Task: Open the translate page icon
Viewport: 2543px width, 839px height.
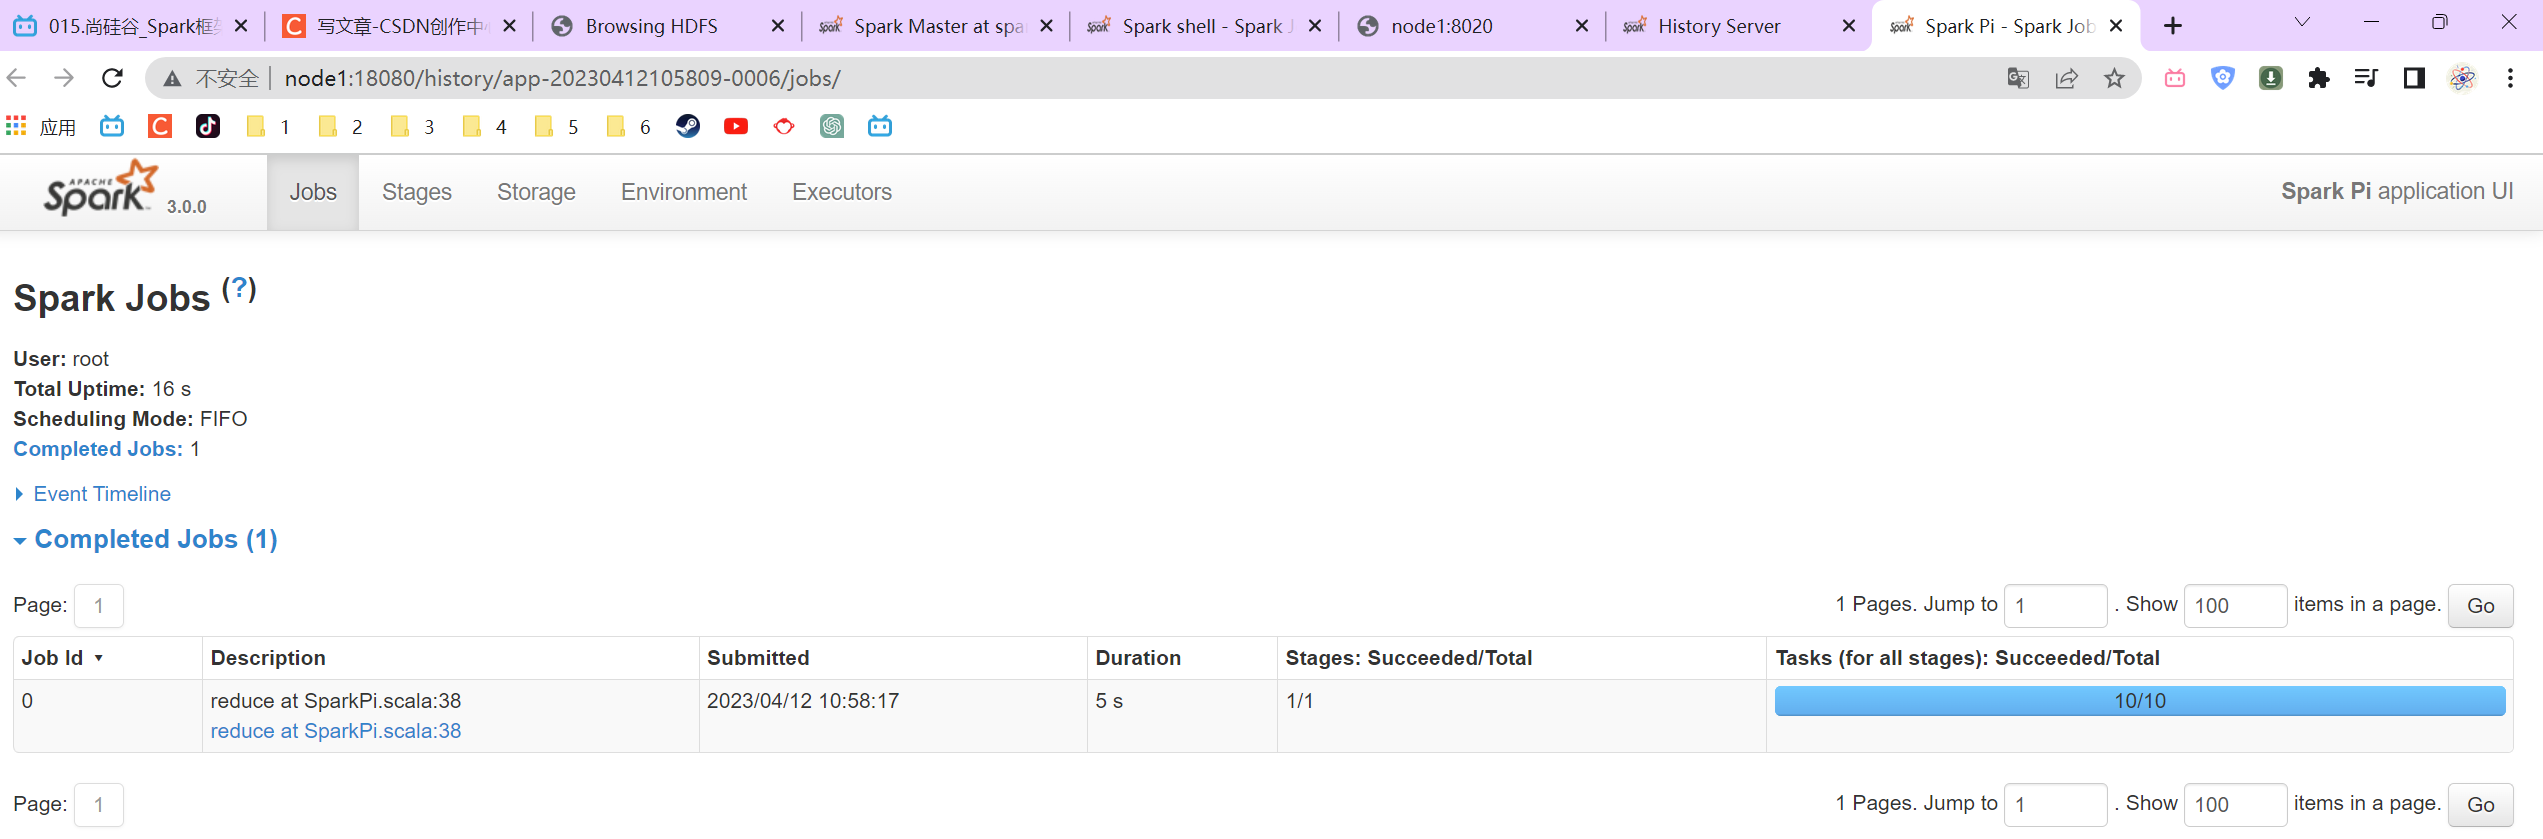Action: (x=2018, y=78)
